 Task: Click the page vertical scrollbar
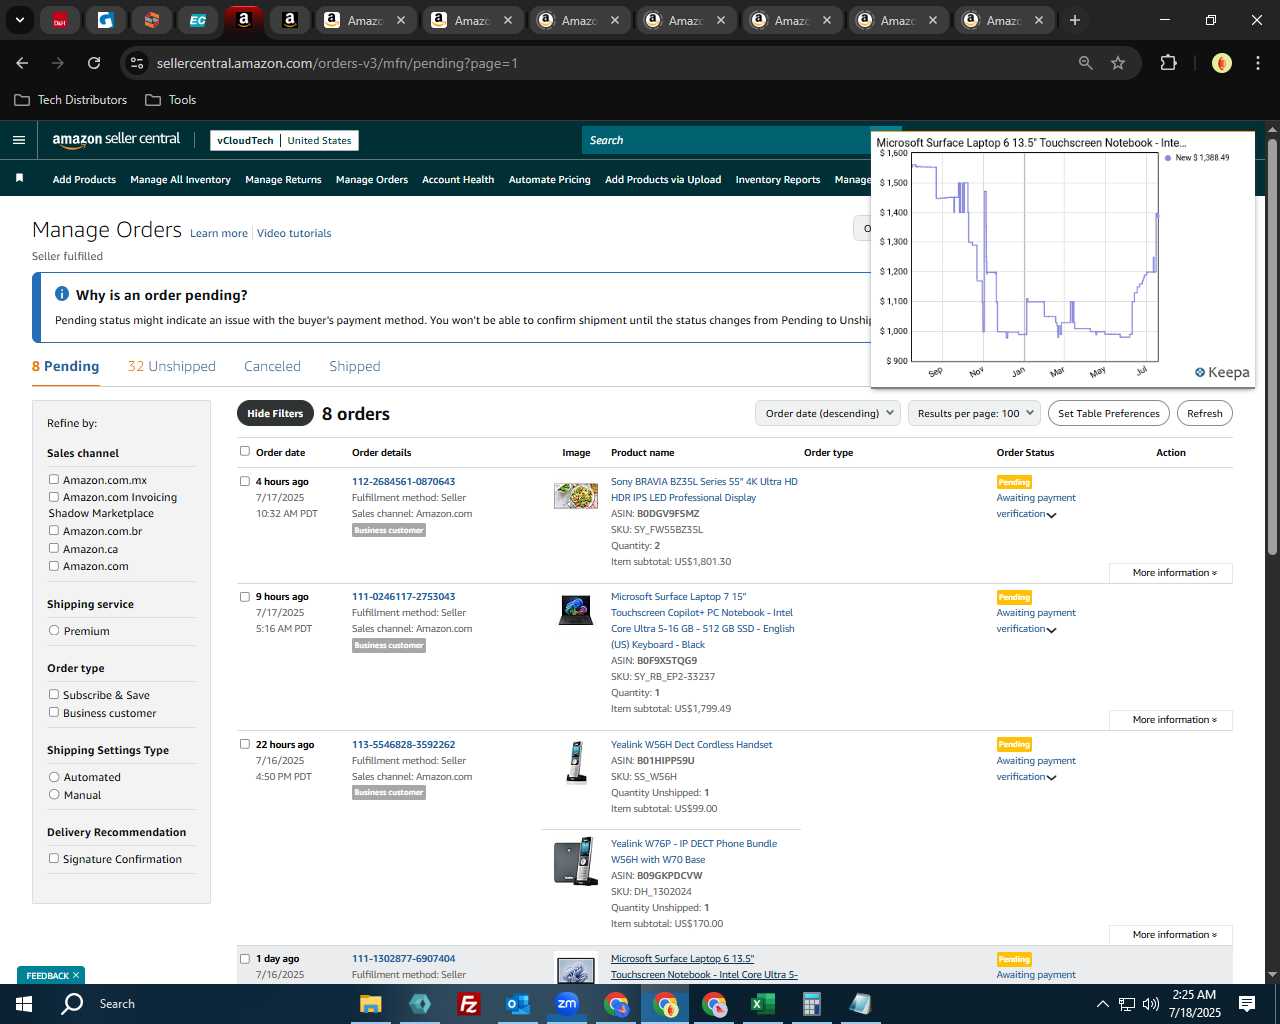(x=1272, y=347)
